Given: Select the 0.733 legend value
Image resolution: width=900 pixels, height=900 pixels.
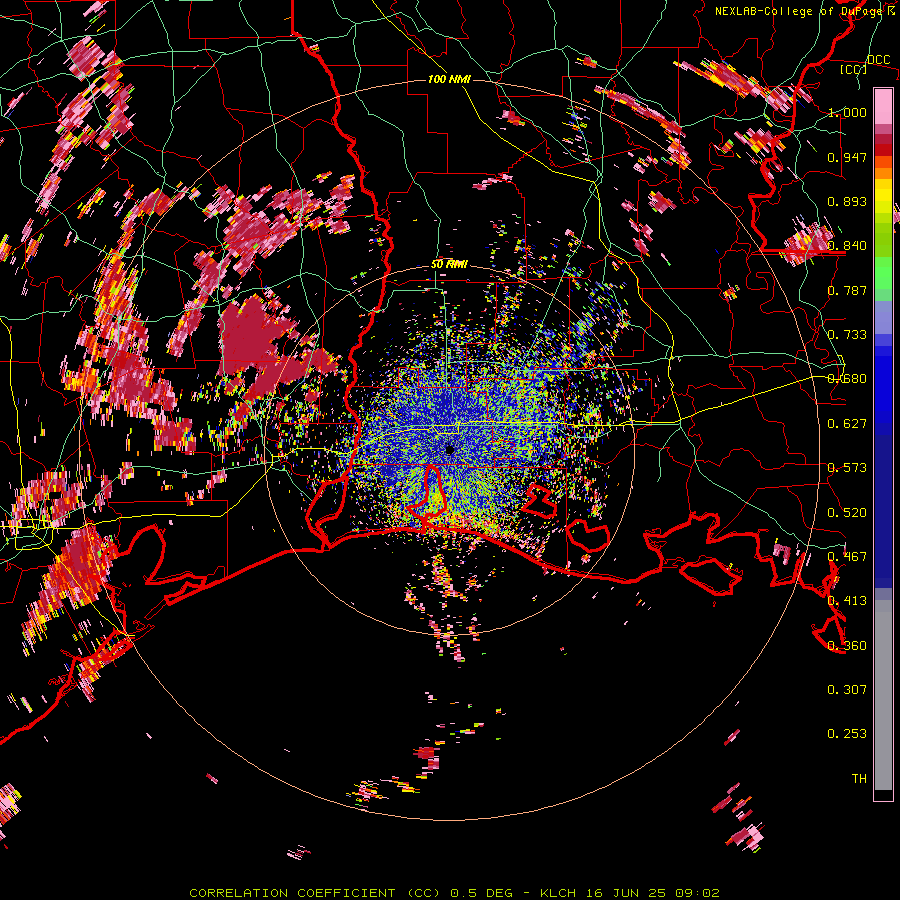Looking at the screenshot, I should pos(847,335).
